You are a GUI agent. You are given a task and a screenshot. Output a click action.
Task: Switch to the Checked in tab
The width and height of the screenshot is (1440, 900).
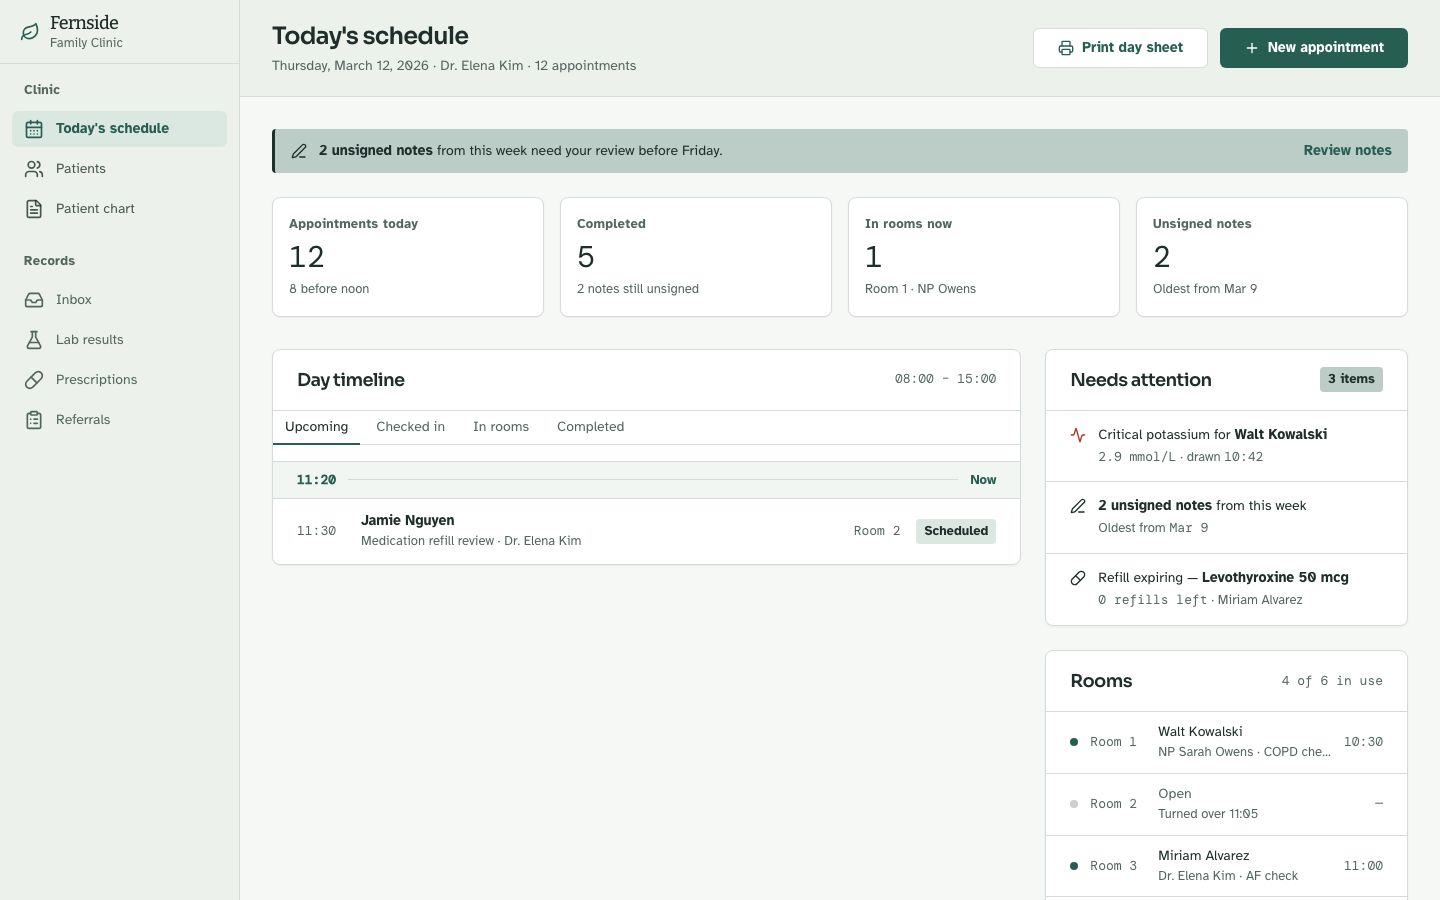(410, 427)
